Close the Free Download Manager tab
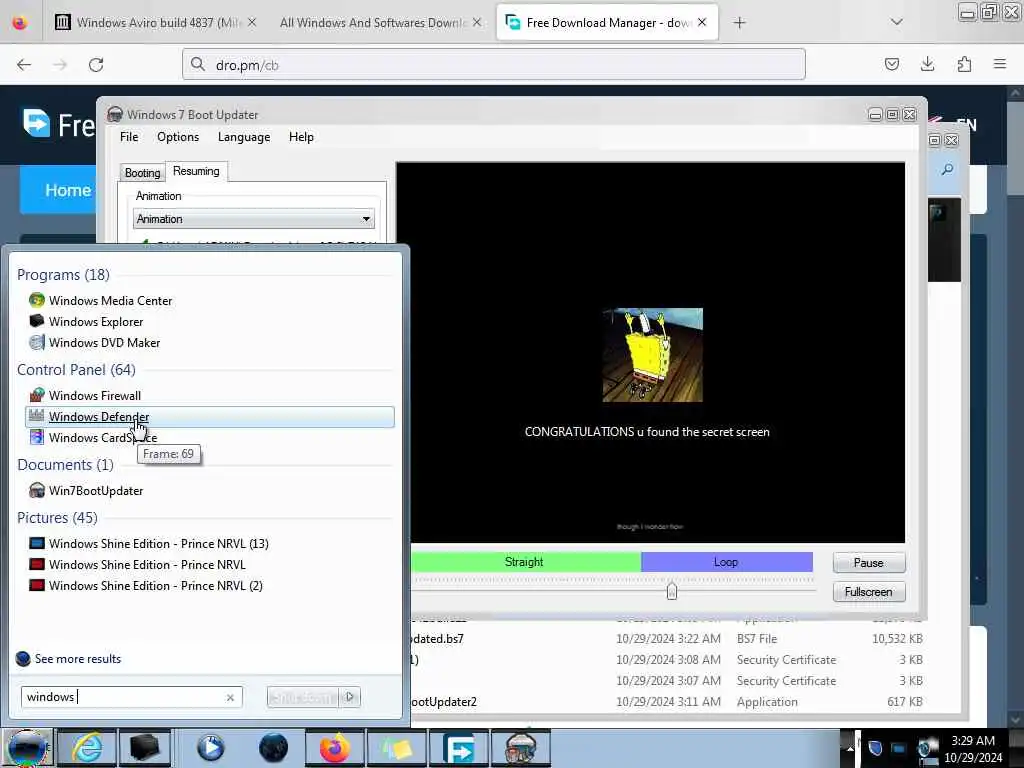Image resolution: width=1024 pixels, height=768 pixels. (x=702, y=22)
